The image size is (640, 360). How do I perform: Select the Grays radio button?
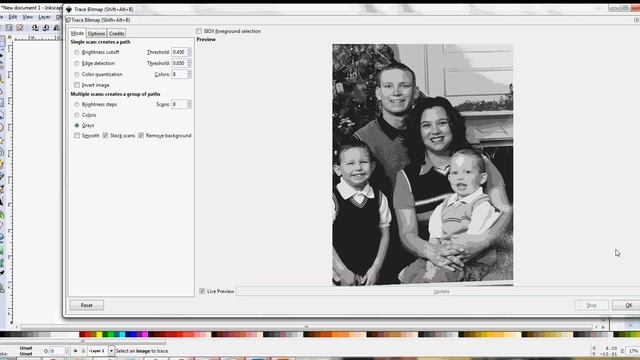[x=77, y=125]
